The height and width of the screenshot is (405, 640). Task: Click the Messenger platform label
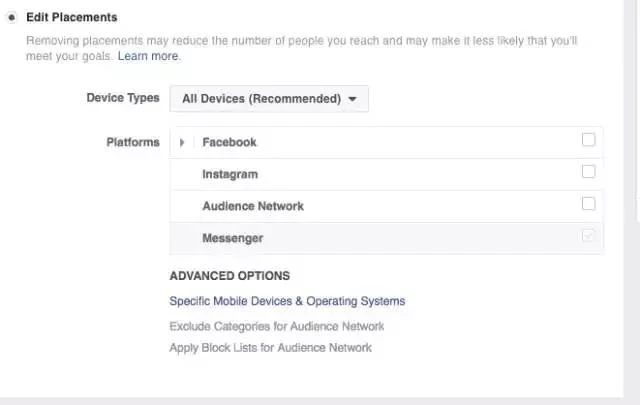(x=233, y=238)
